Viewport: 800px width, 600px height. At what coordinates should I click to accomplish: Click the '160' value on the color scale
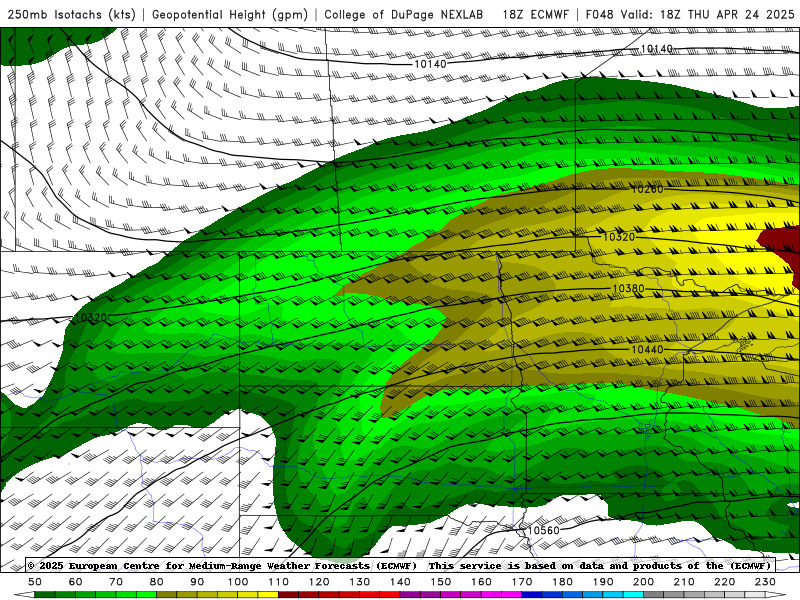(481, 582)
